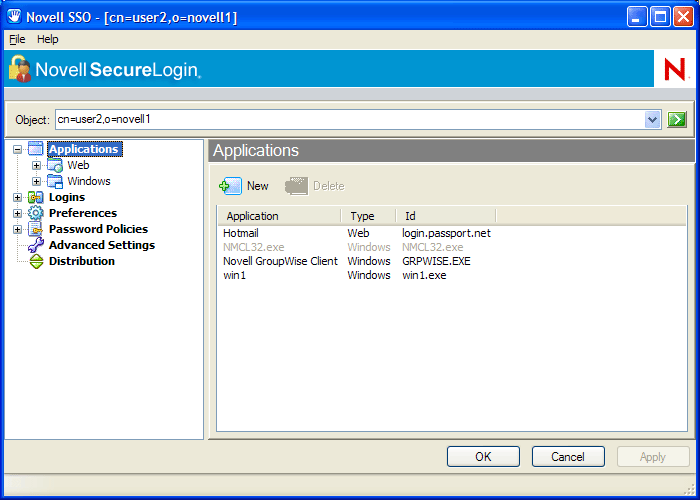
Task: Select Advanced Settings in the tree
Action: [102, 245]
